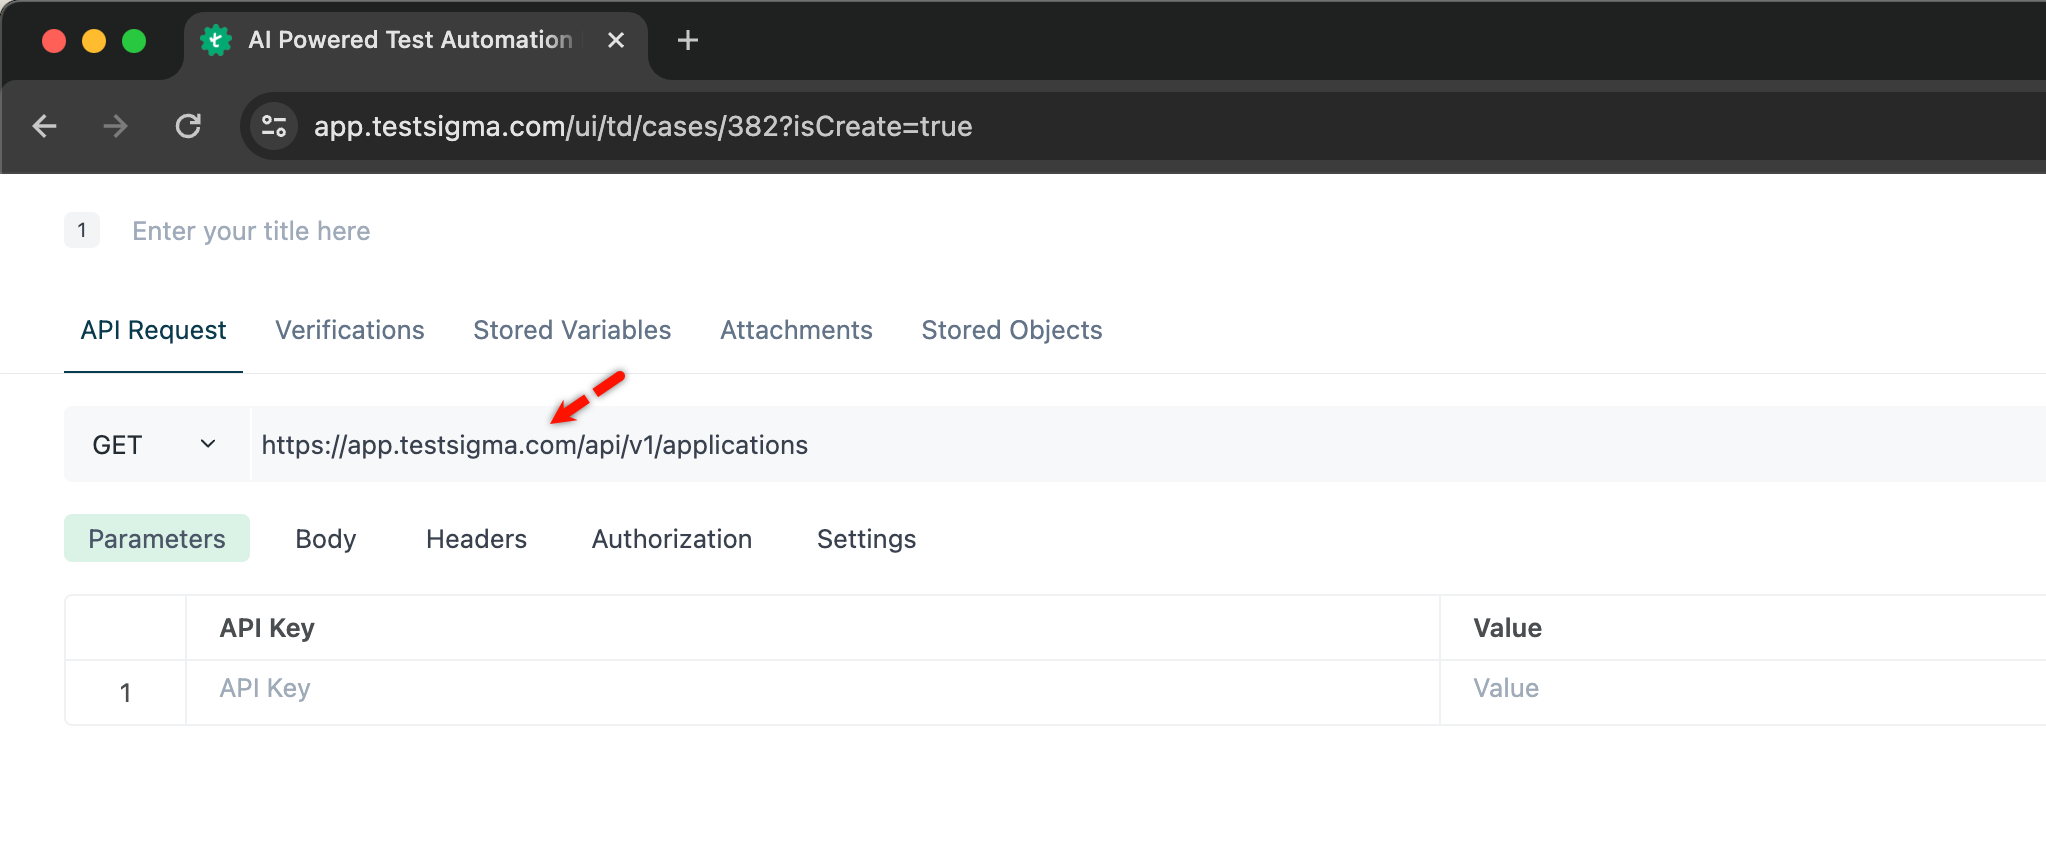Open the Verifications tab
Image resolution: width=2046 pixels, height=860 pixels.
(350, 330)
